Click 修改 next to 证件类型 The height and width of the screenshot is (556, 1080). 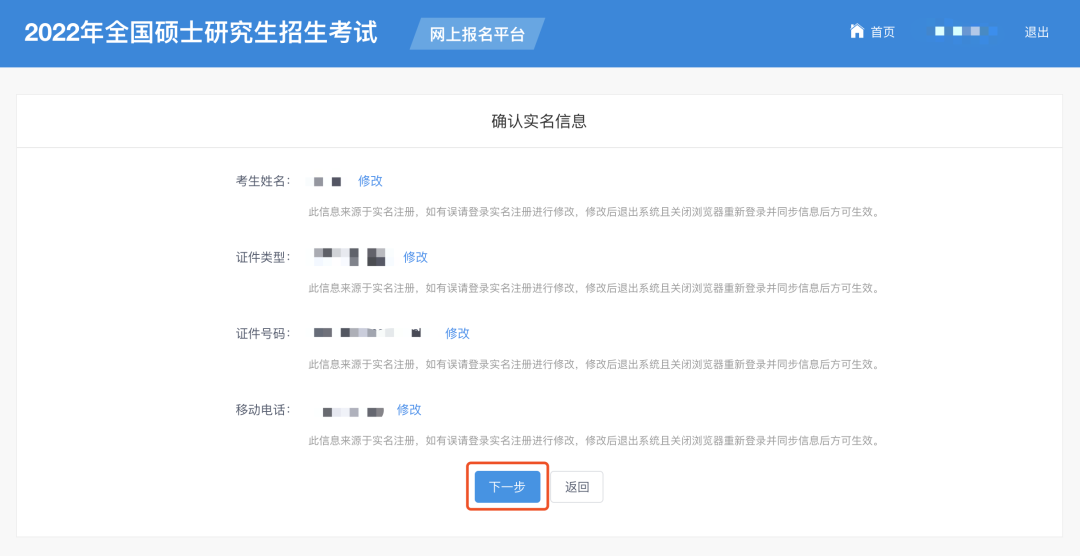coord(415,257)
